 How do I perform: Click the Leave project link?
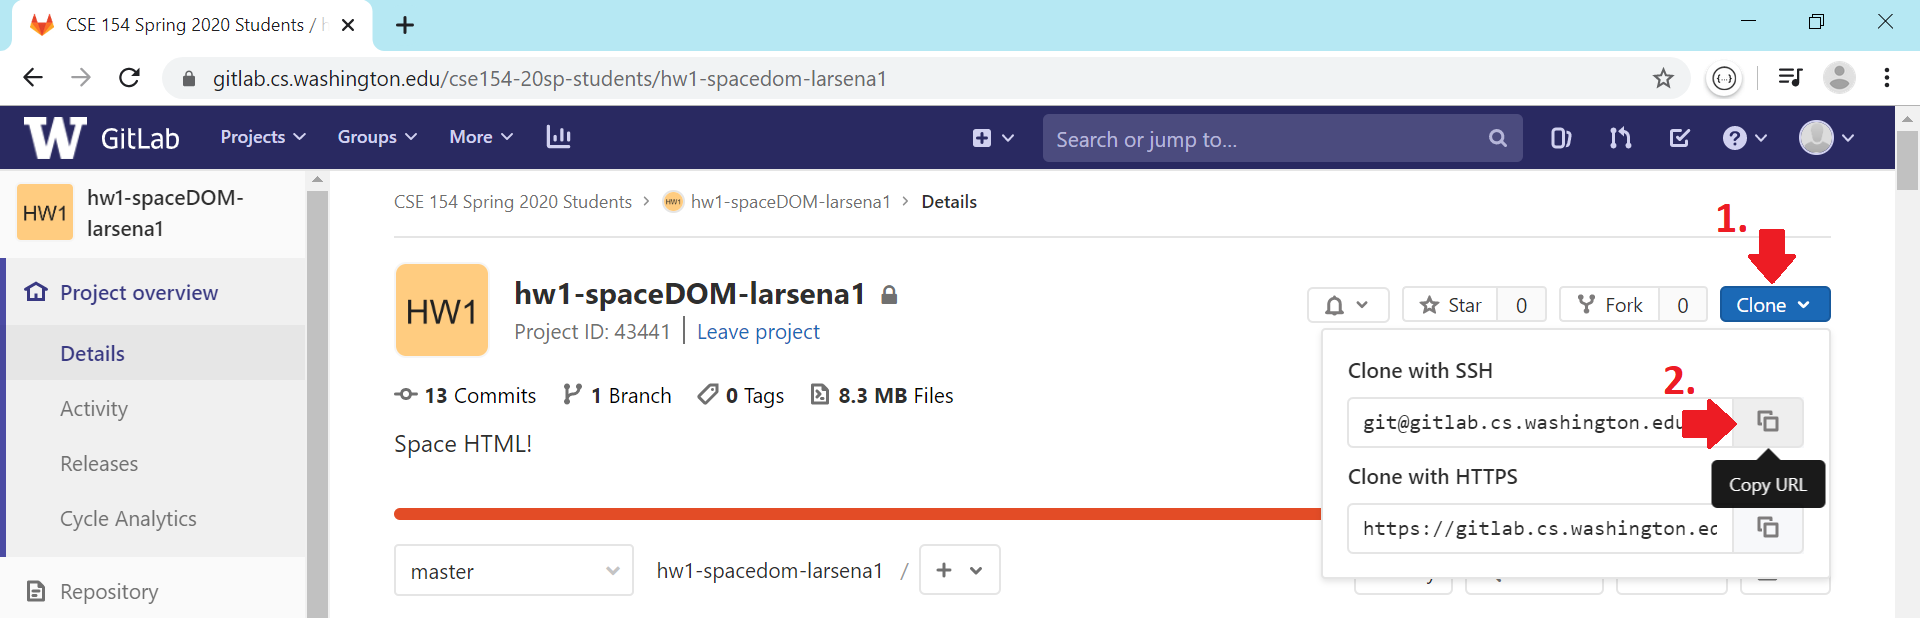(758, 332)
